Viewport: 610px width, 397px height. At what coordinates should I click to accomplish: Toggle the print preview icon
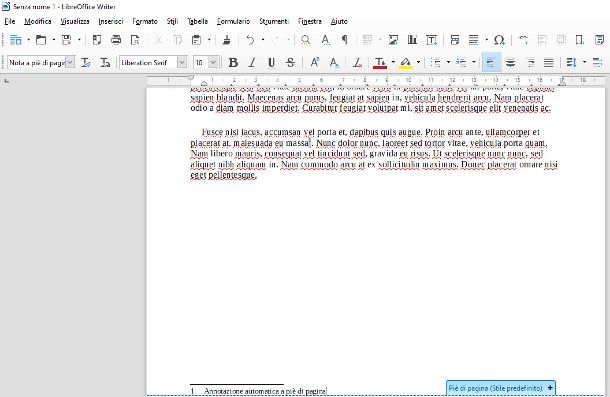click(x=135, y=40)
